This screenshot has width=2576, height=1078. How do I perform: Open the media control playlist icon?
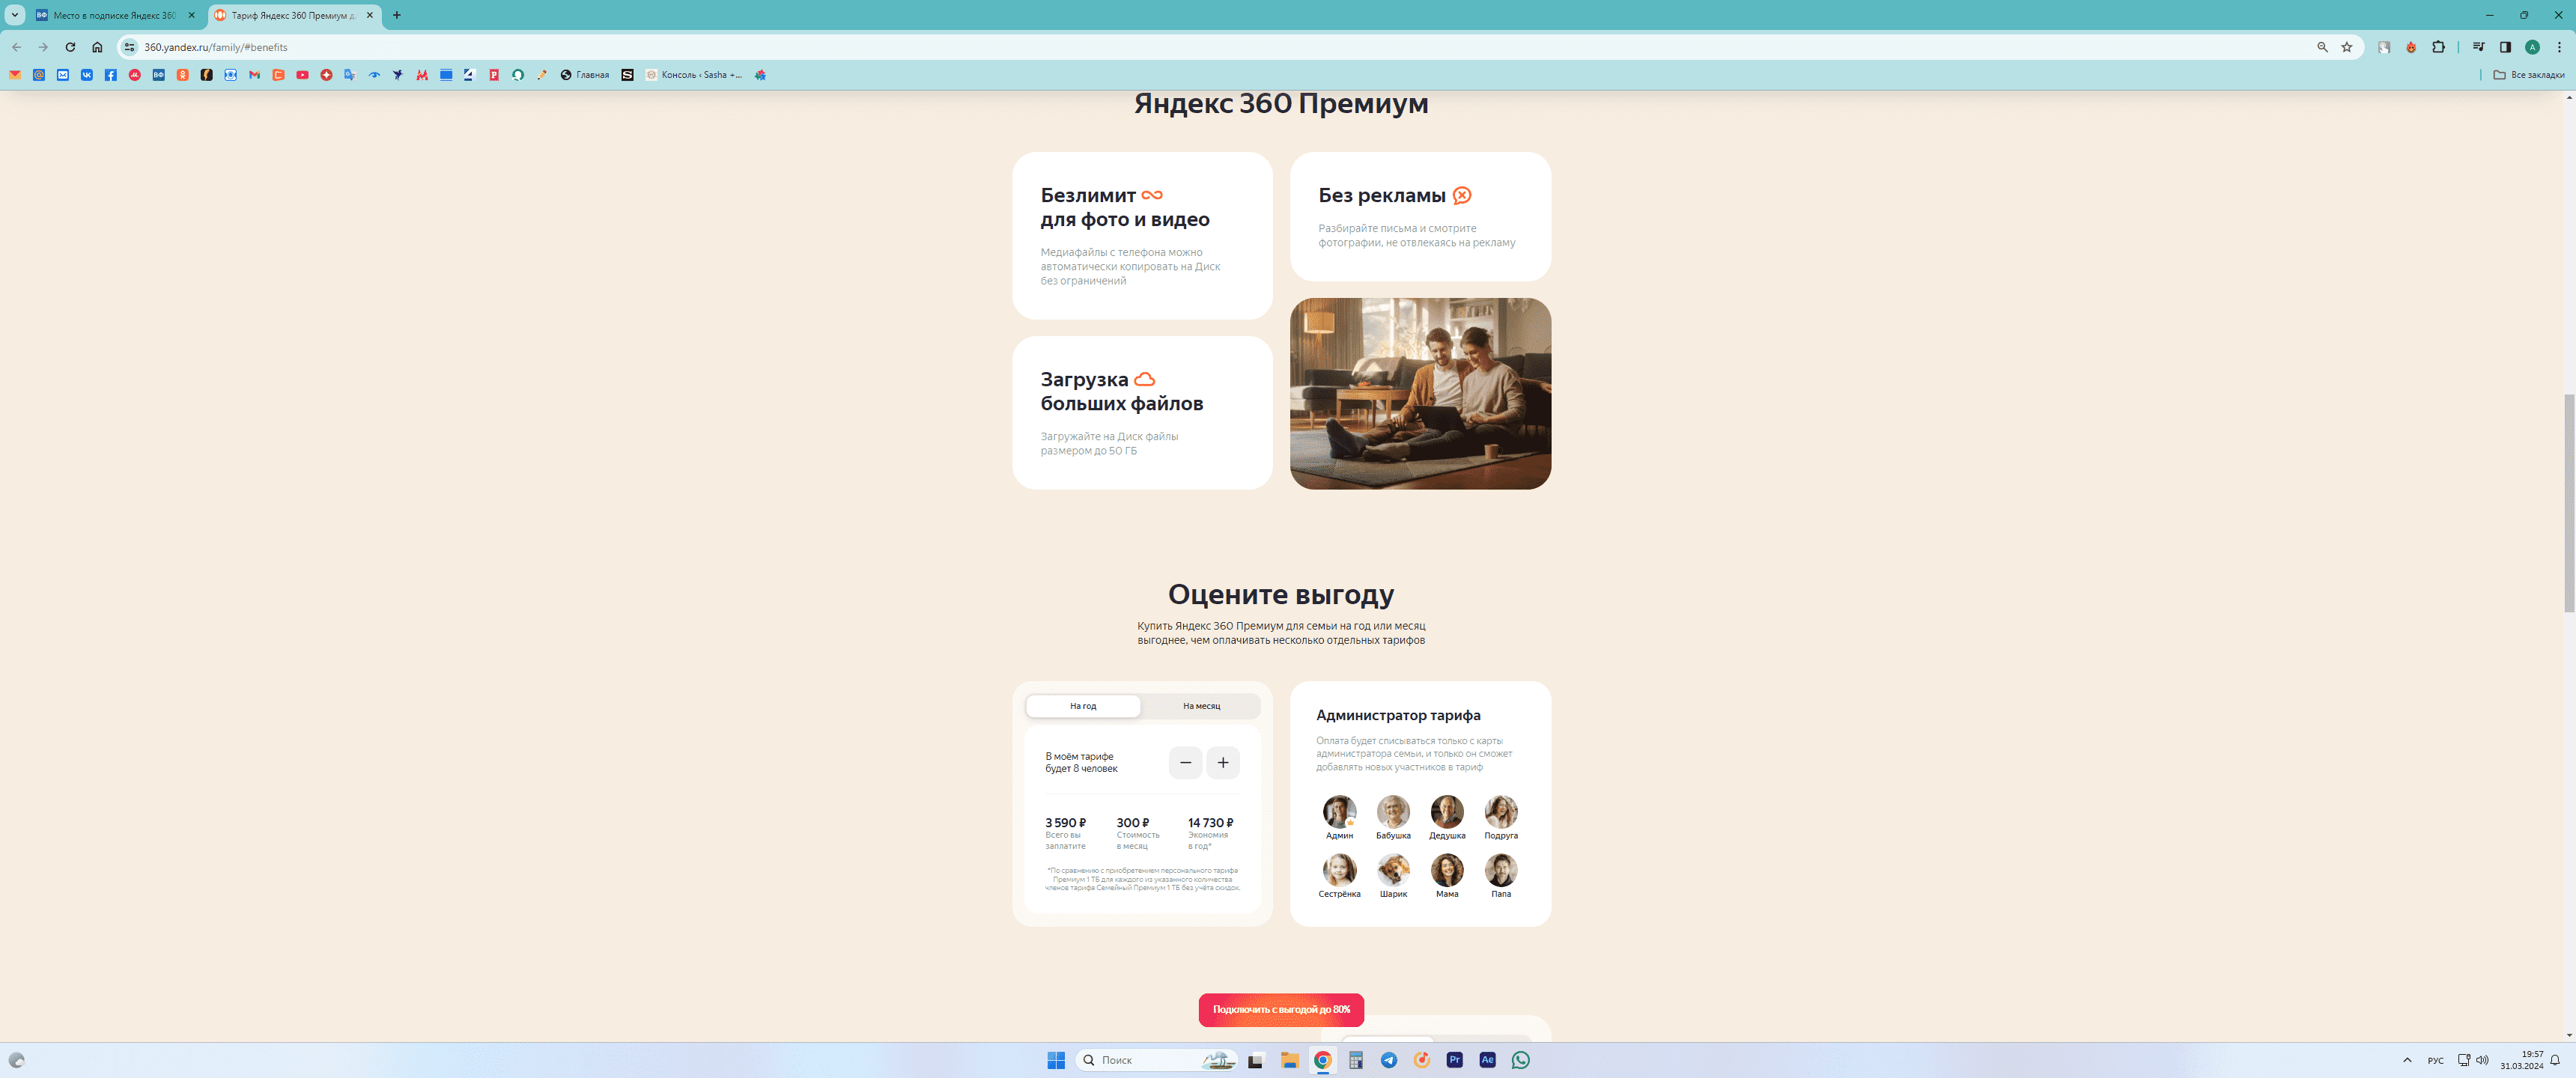[x=2478, y=47]
